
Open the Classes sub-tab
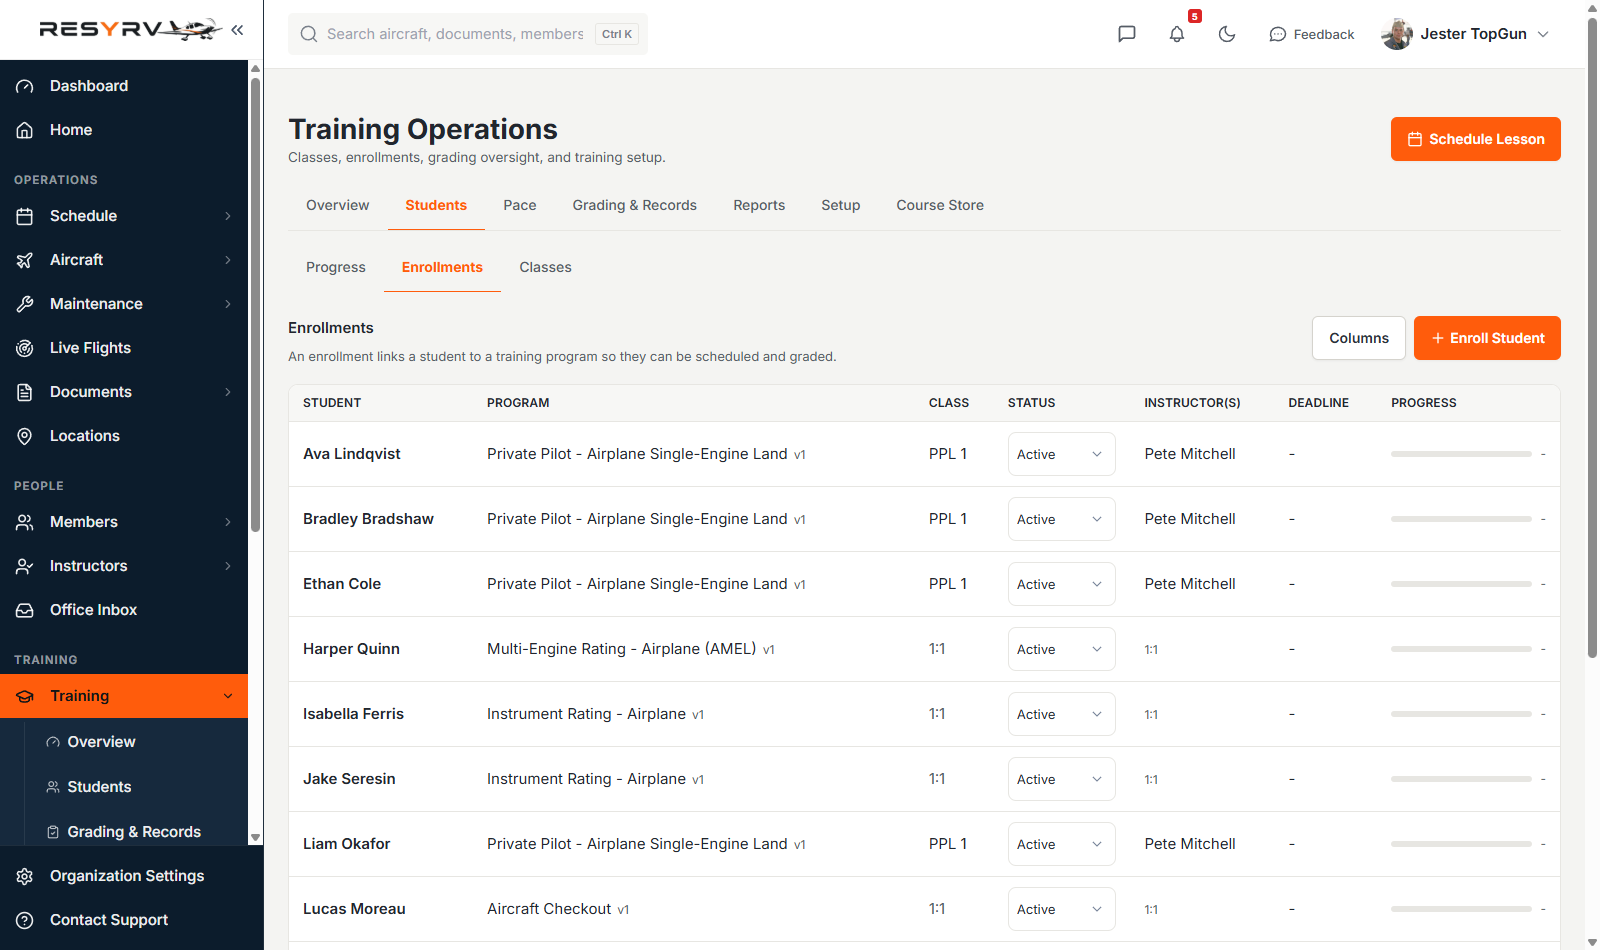pos(546,267)
